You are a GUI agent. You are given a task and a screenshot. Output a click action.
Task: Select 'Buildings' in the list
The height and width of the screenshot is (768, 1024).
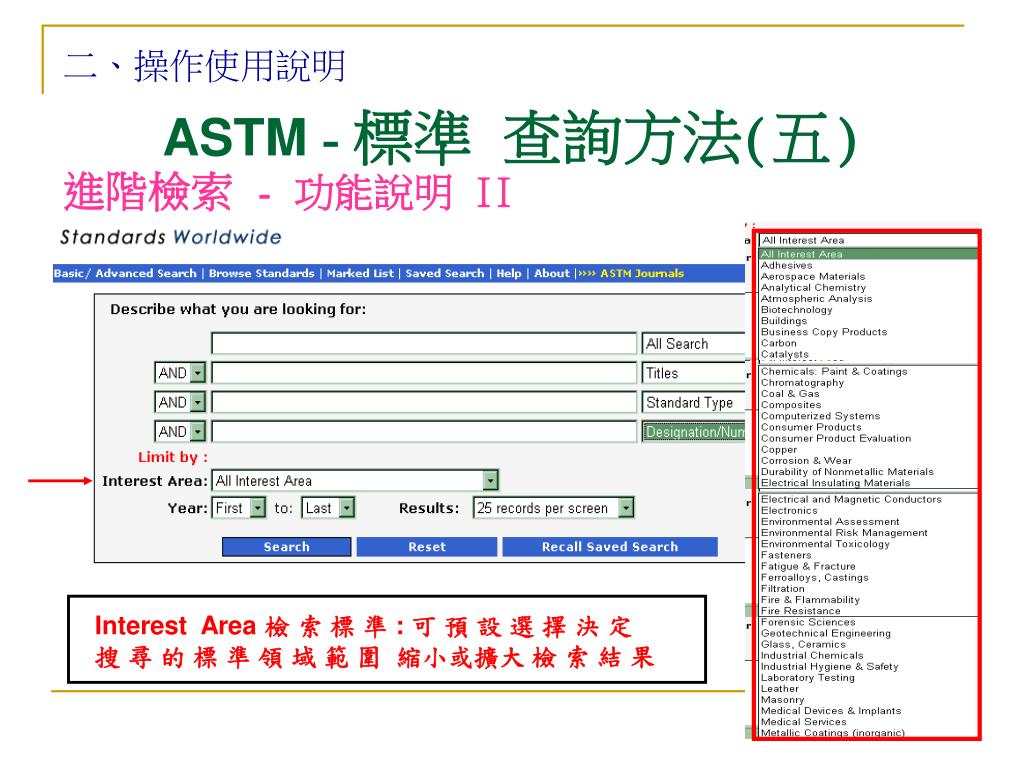pos(784,321)
